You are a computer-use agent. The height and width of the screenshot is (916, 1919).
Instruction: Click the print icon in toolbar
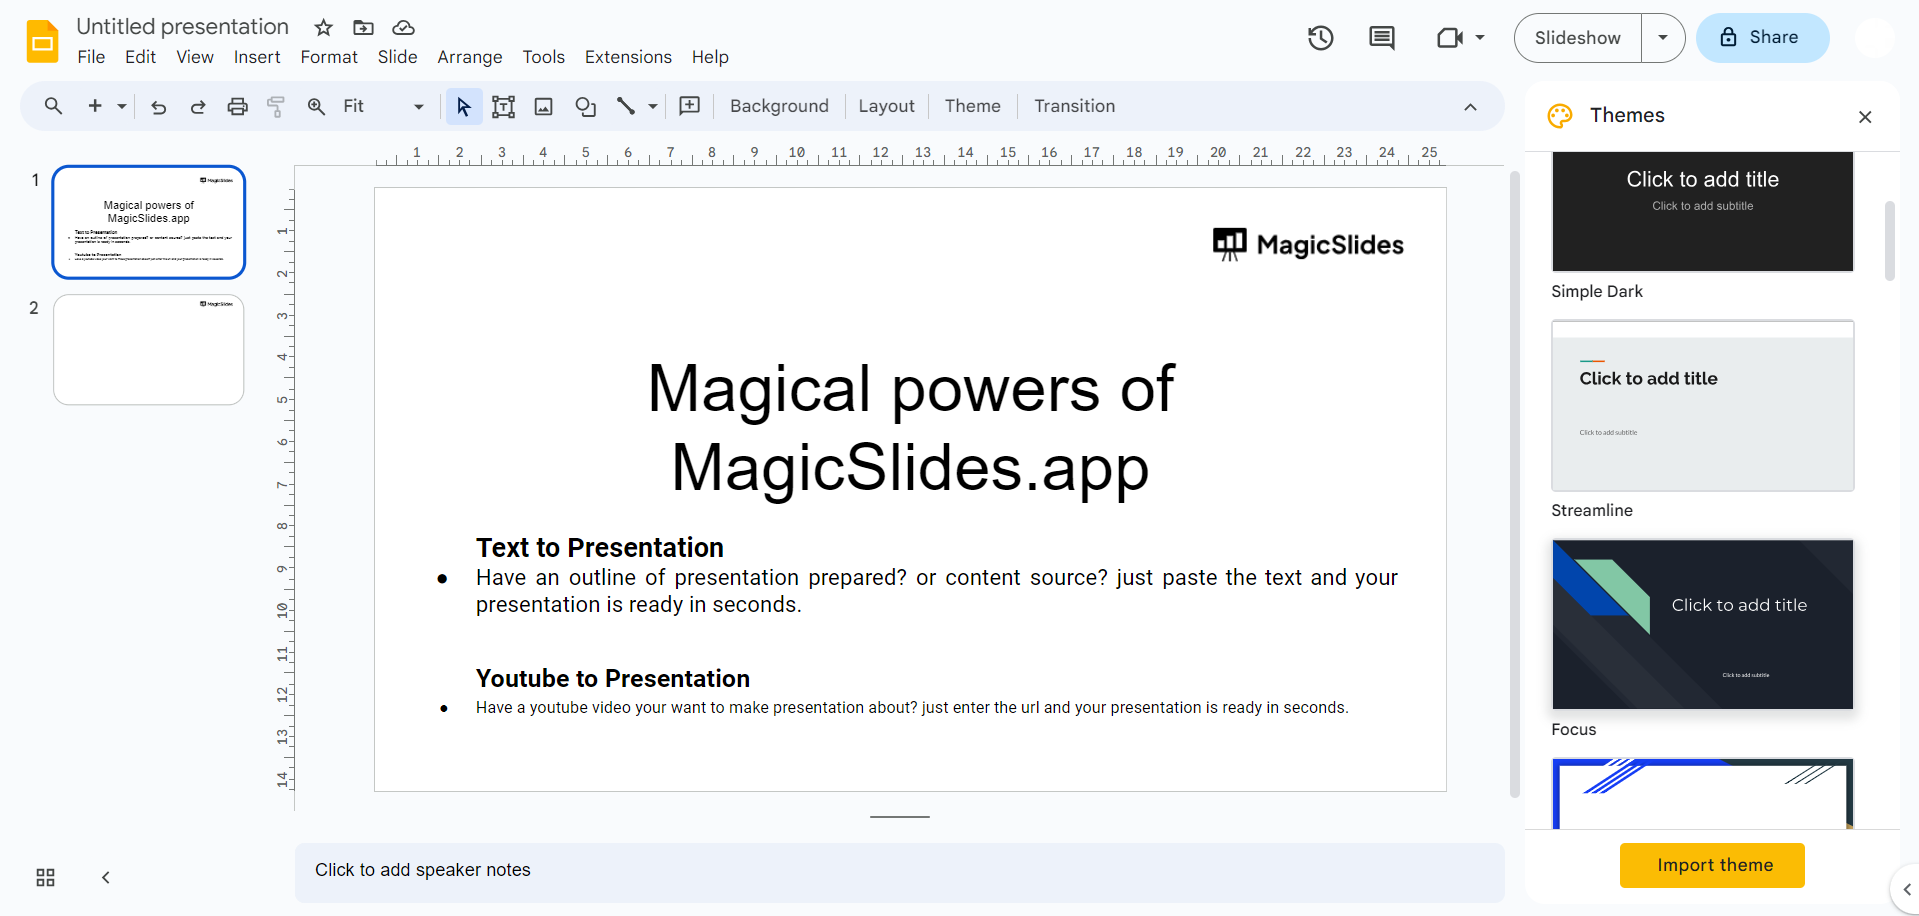point(237,107)
